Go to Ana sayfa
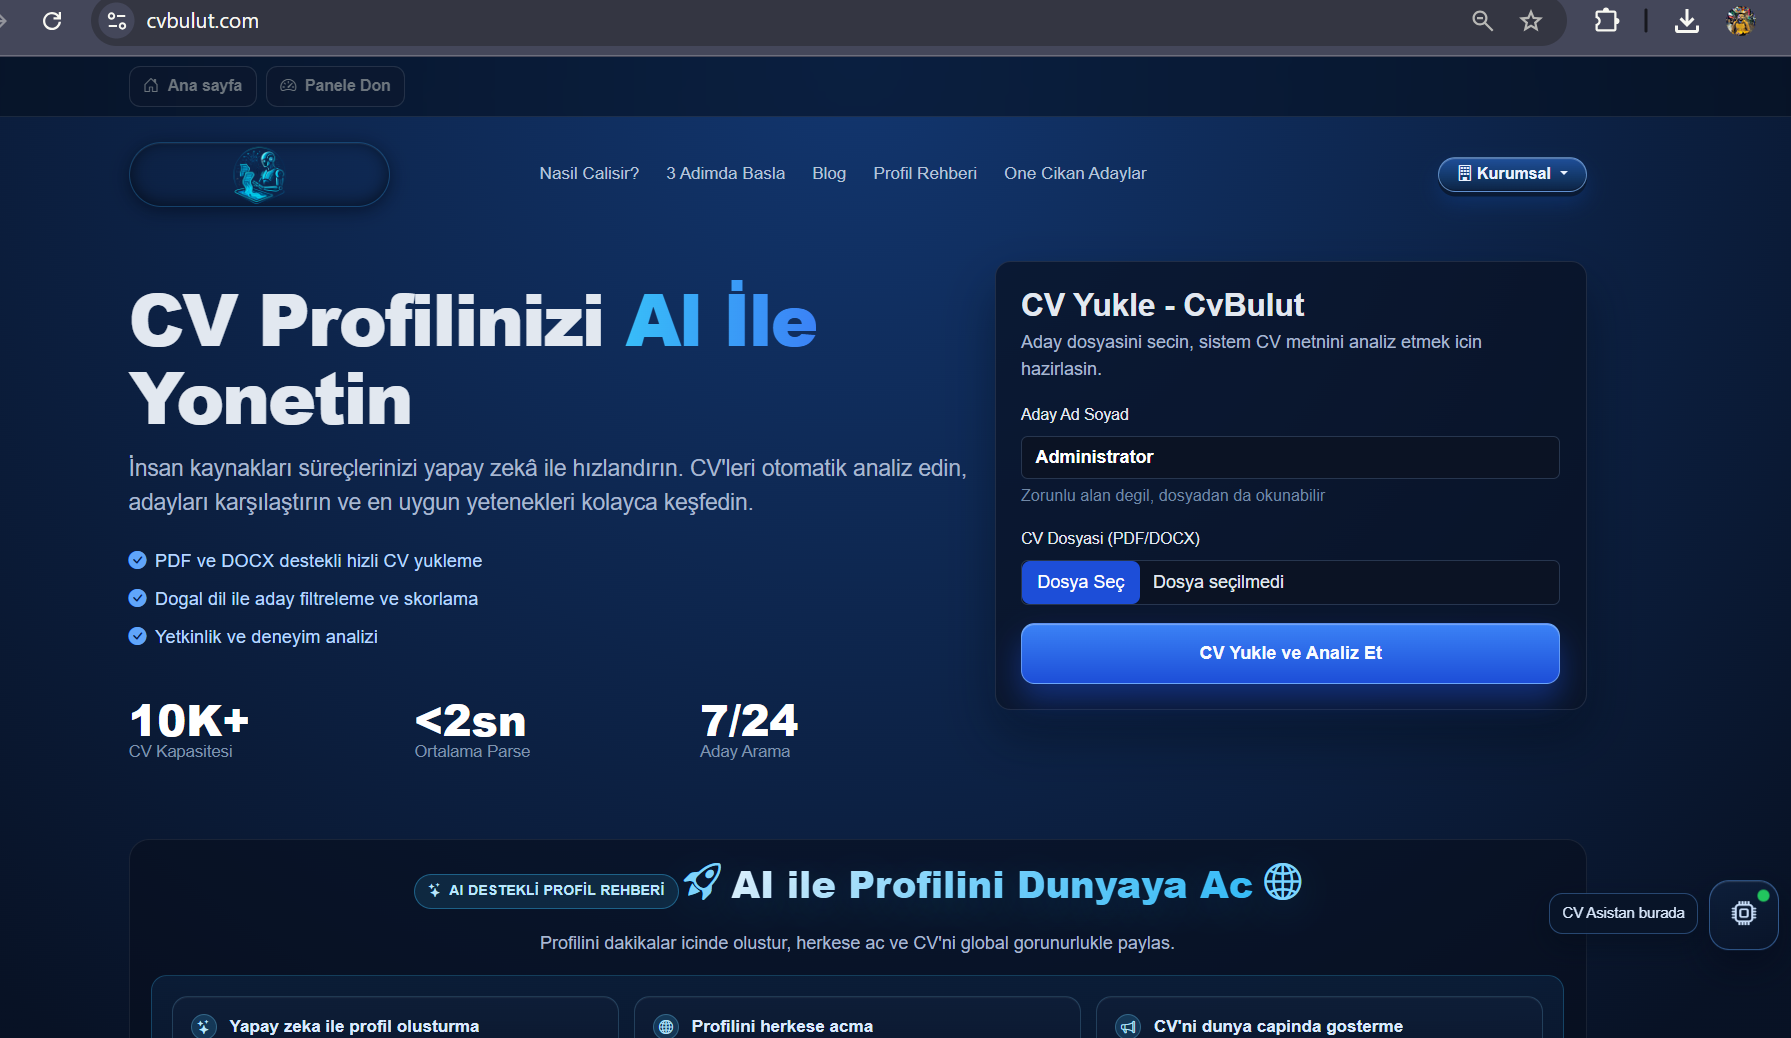 tap(193, 86)
